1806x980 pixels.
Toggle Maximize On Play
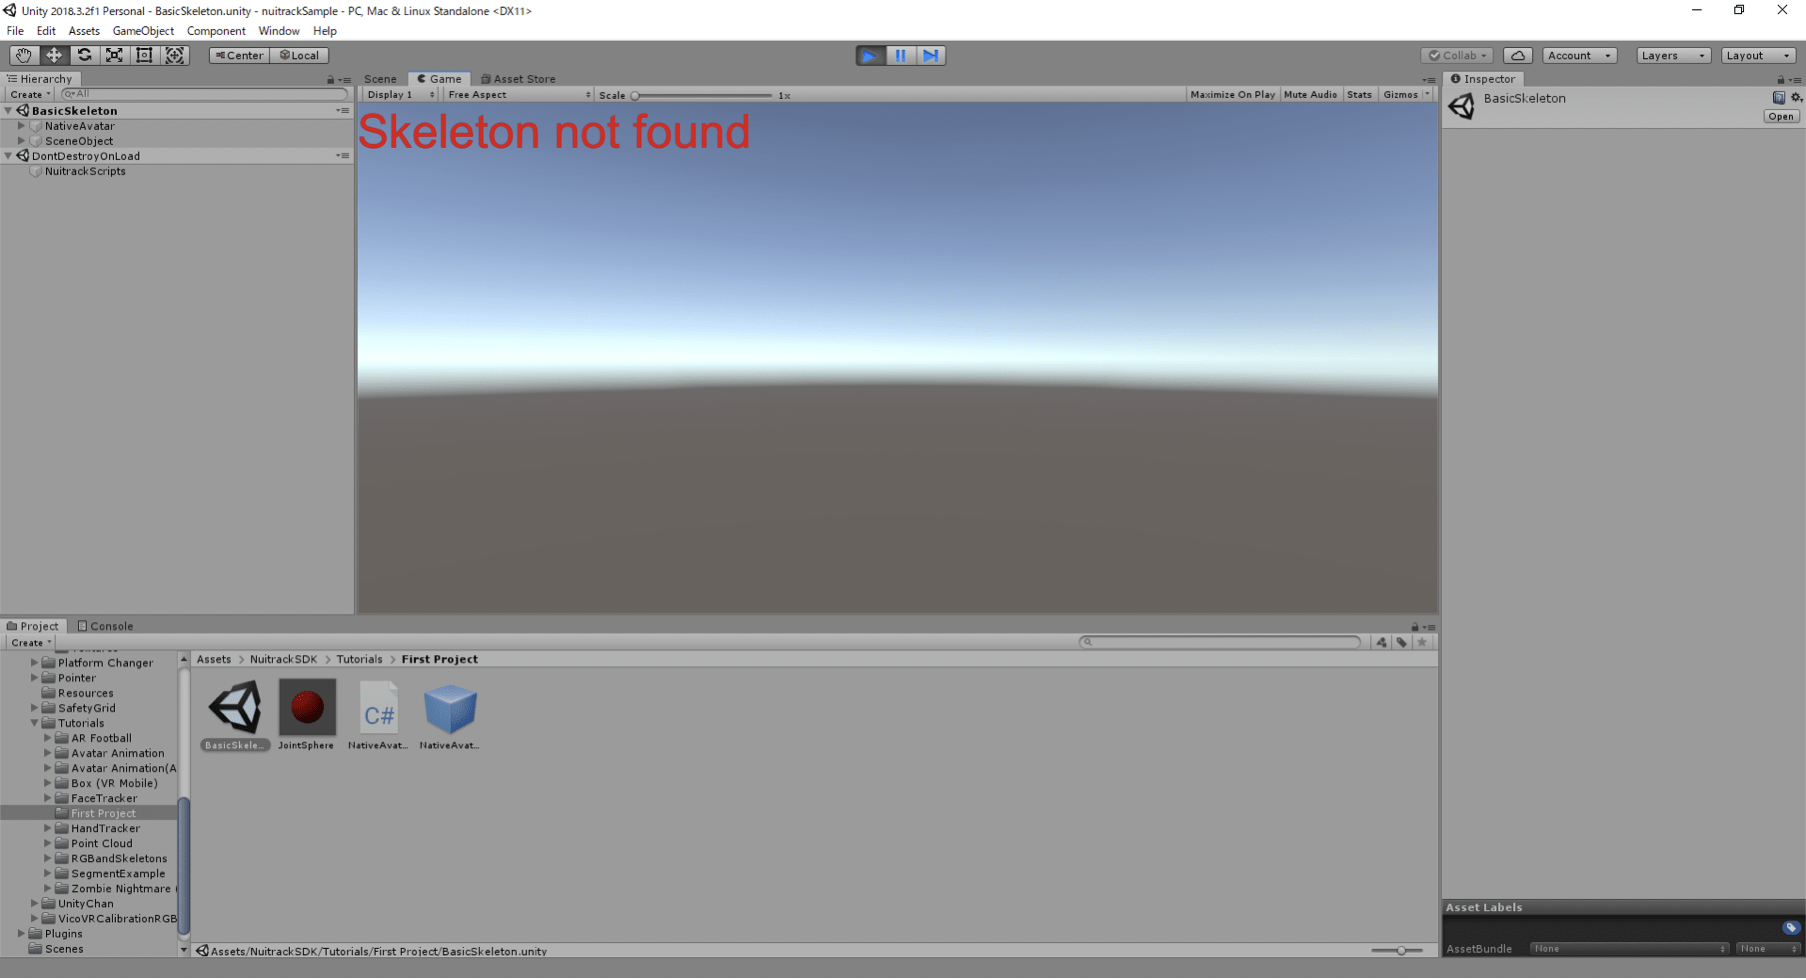(1232, 95)
